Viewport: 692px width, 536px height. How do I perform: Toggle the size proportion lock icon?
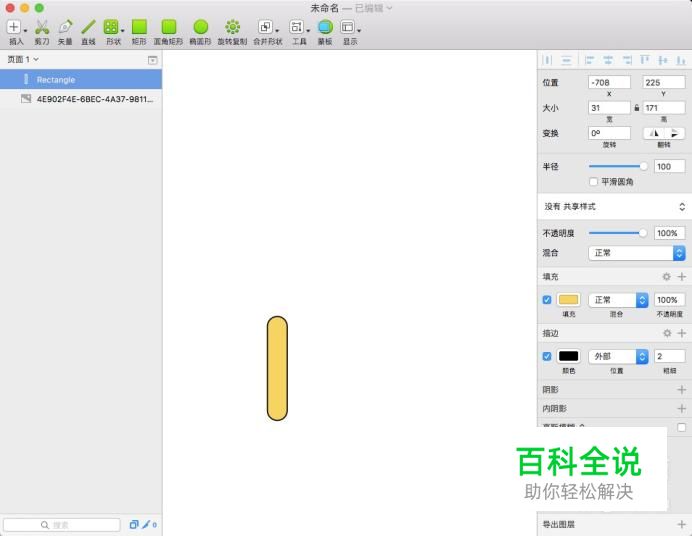pos(636,108)
